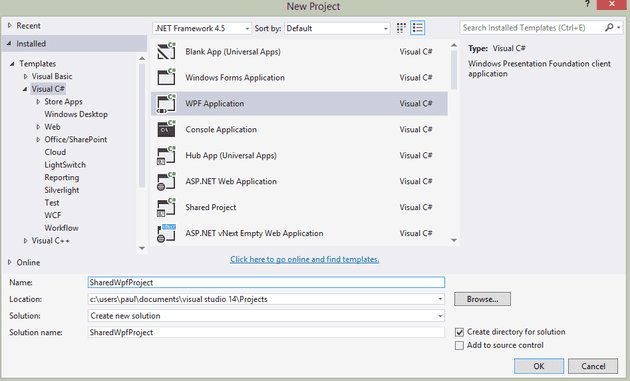Viewport: 630px width, 381px height.
Task: Expand the Recent section
Action: (x=10, y=25)
